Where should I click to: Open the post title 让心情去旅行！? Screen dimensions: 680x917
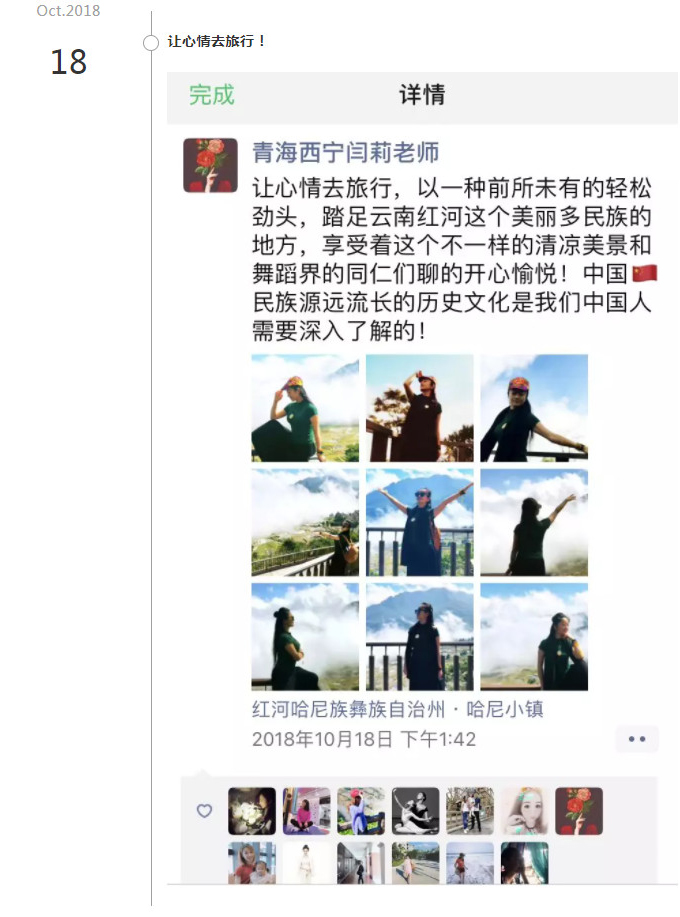[x=216, y=42]
